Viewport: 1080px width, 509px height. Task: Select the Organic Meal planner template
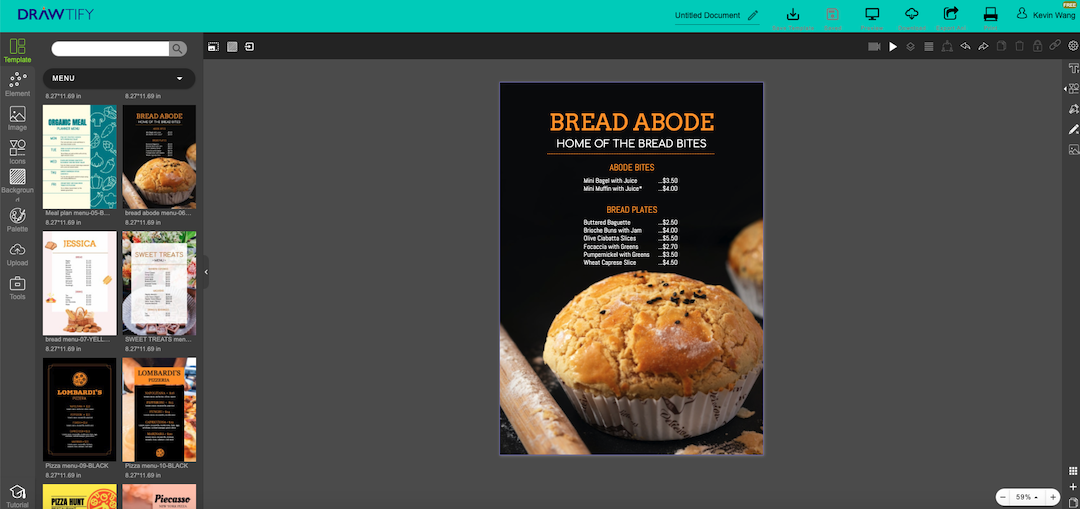coord(80,156)
